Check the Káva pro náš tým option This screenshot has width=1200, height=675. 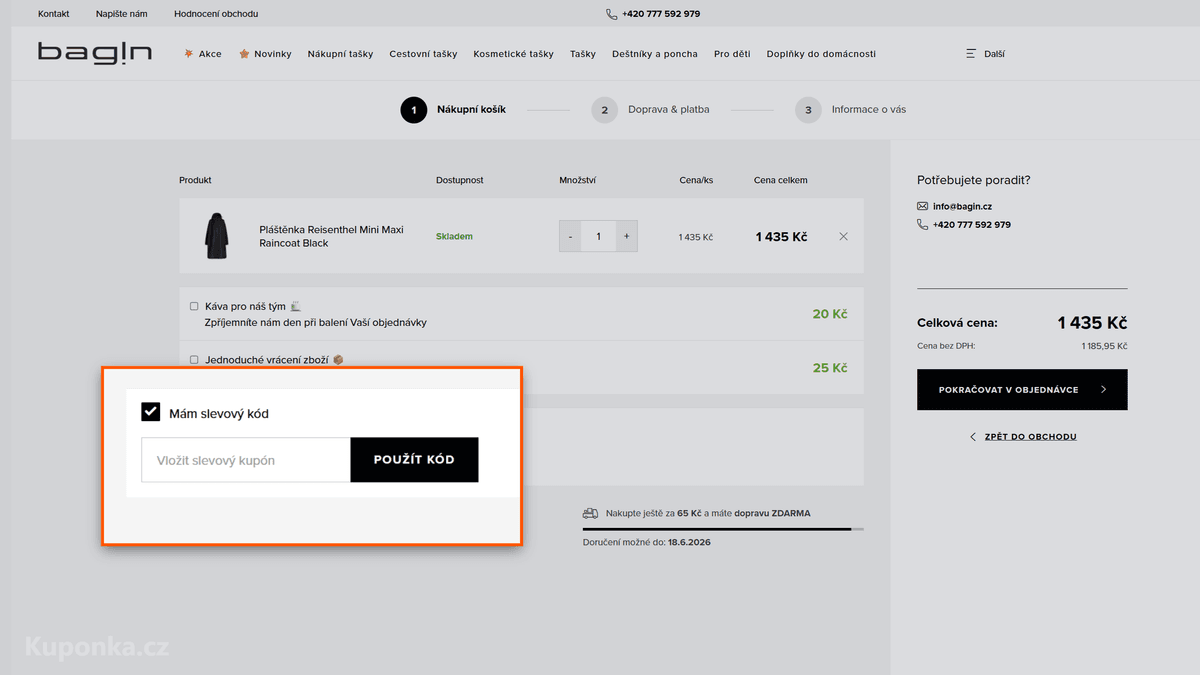click(x=194, y=306)
